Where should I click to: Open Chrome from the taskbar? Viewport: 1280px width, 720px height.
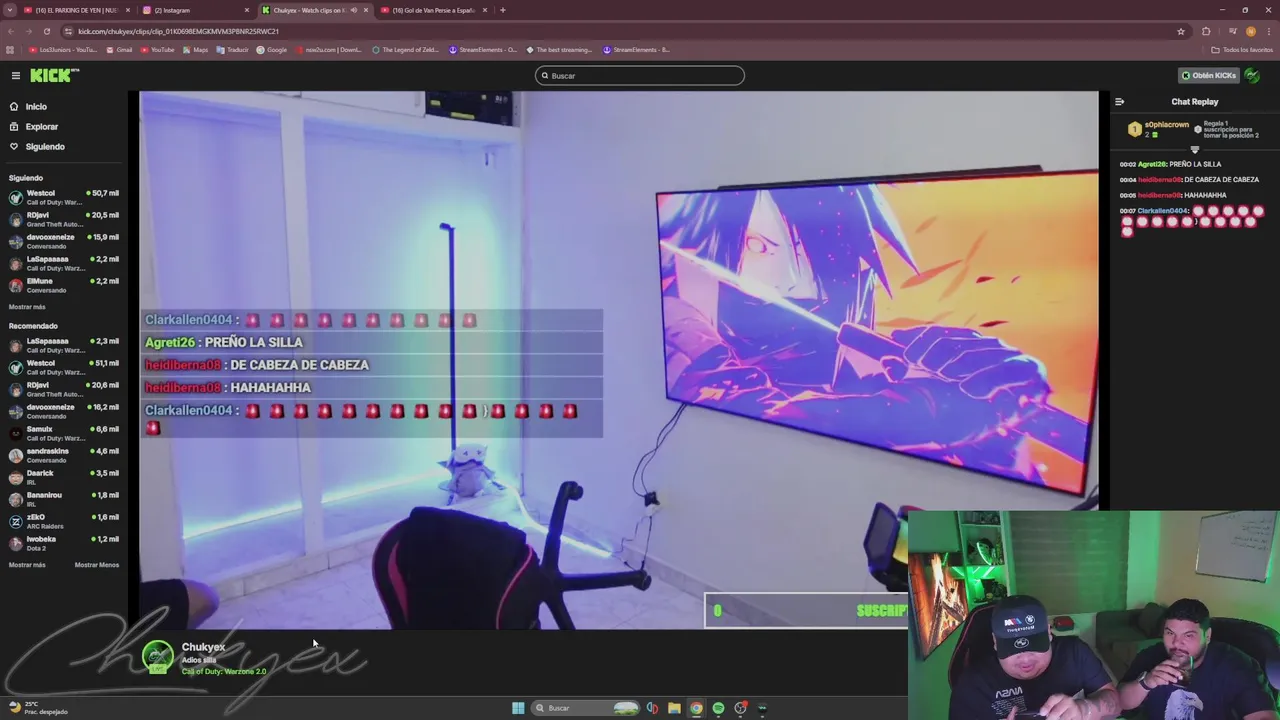tap(696, 708)
